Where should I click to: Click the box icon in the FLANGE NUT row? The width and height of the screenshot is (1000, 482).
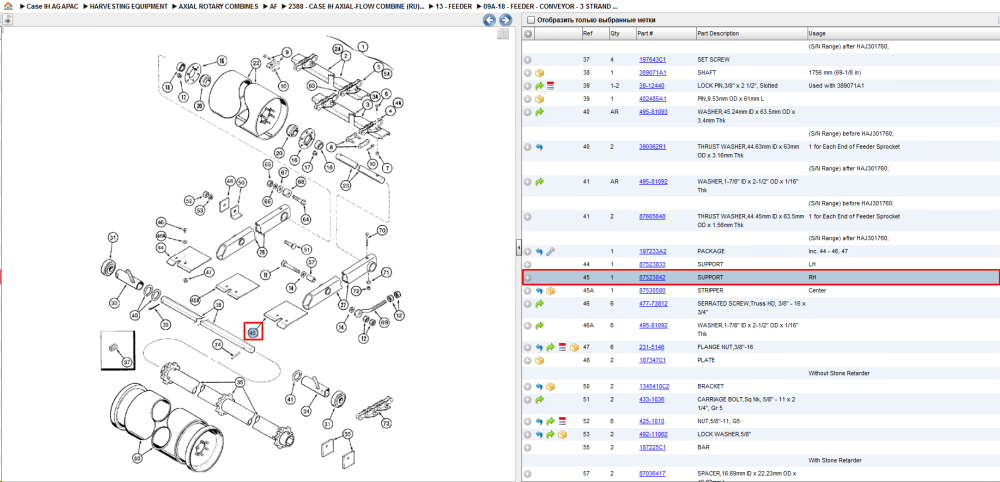tap(573, 347)
